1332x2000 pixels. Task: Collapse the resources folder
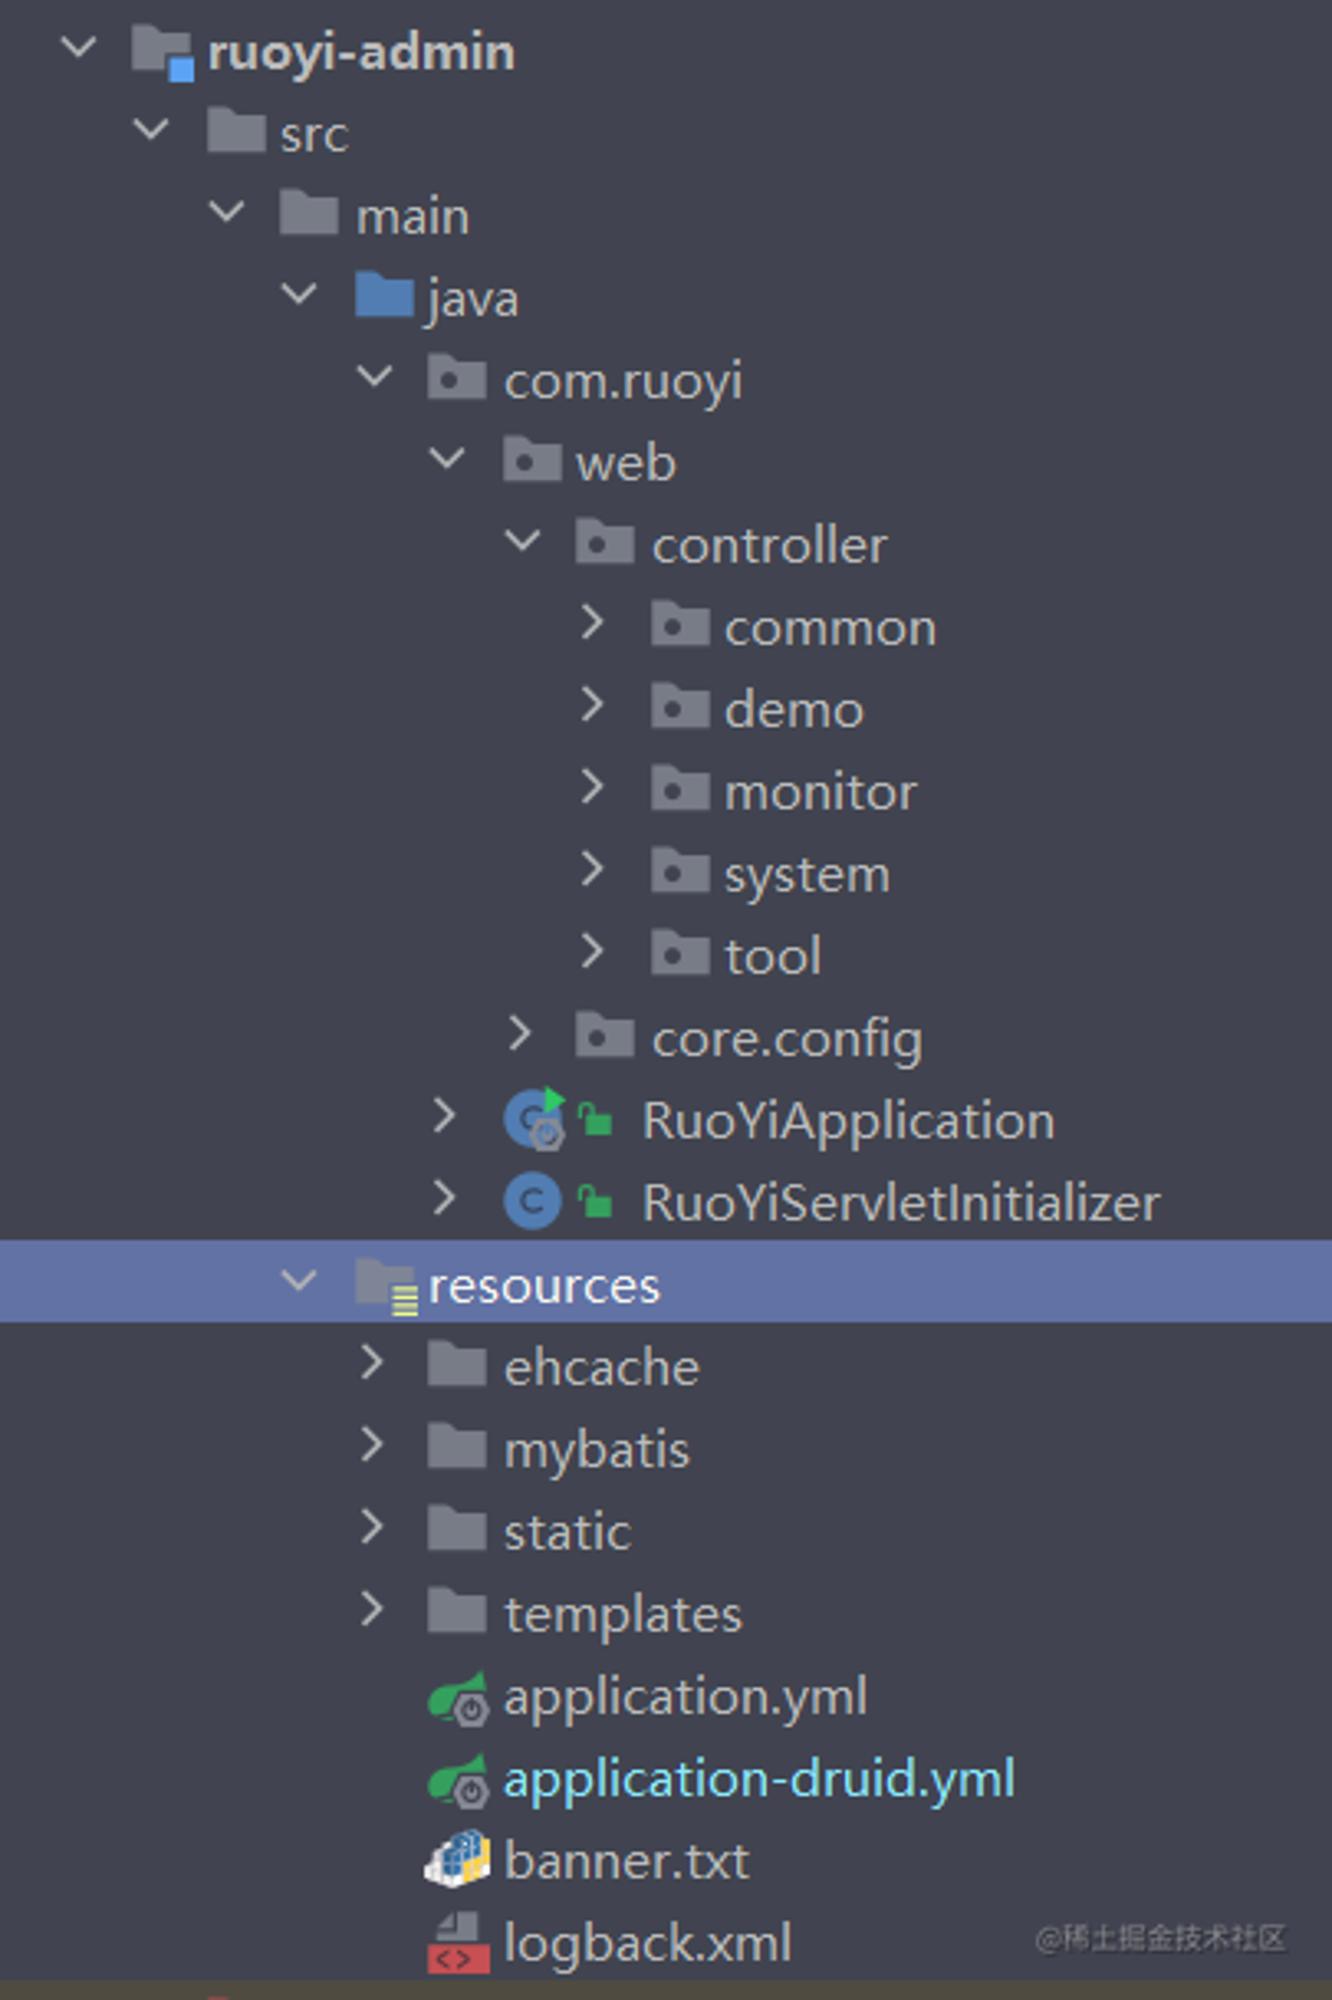299,1280
